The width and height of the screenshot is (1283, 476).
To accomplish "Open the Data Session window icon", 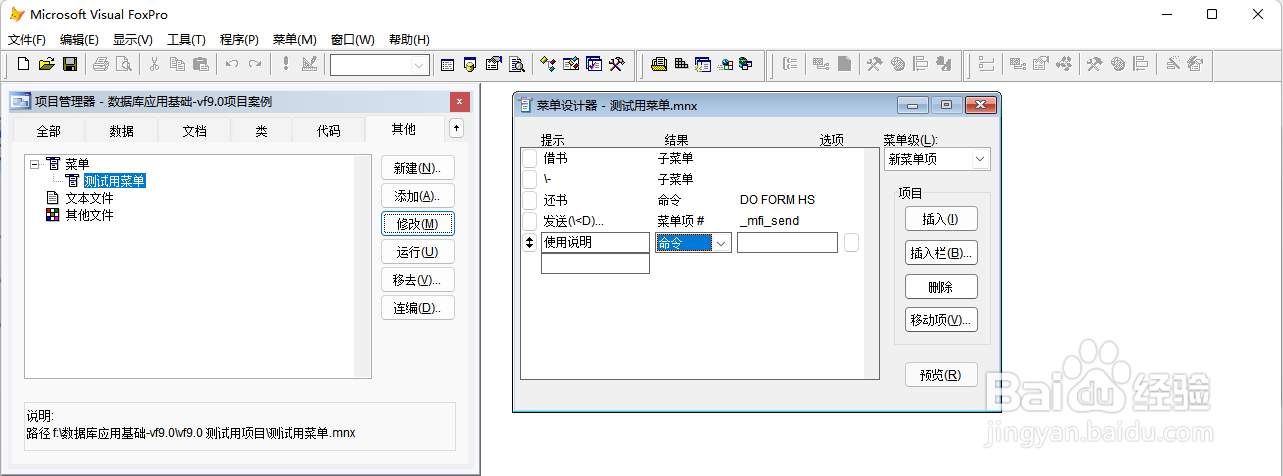I will pyautogui.click(x=470, y=64).
